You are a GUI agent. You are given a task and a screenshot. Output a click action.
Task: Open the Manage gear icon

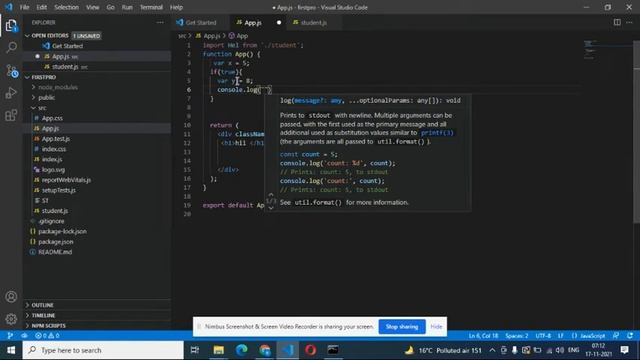(11, 319)
